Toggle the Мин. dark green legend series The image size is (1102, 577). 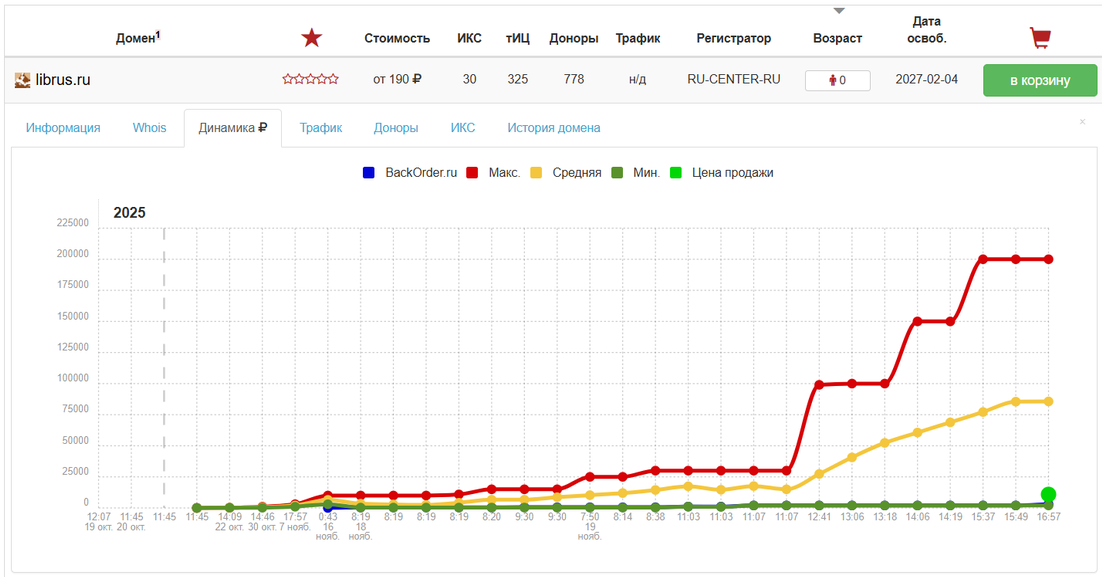(x=616, y=173)
